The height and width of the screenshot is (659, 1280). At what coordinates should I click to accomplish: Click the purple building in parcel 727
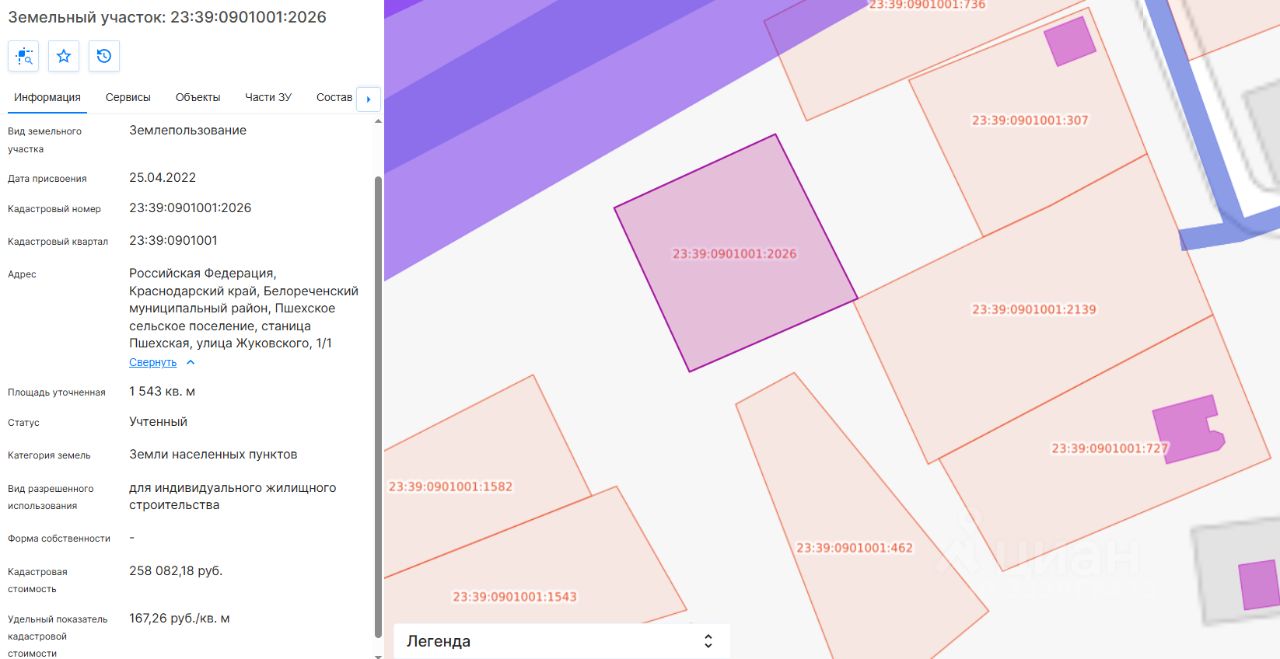coord(1188,430)
